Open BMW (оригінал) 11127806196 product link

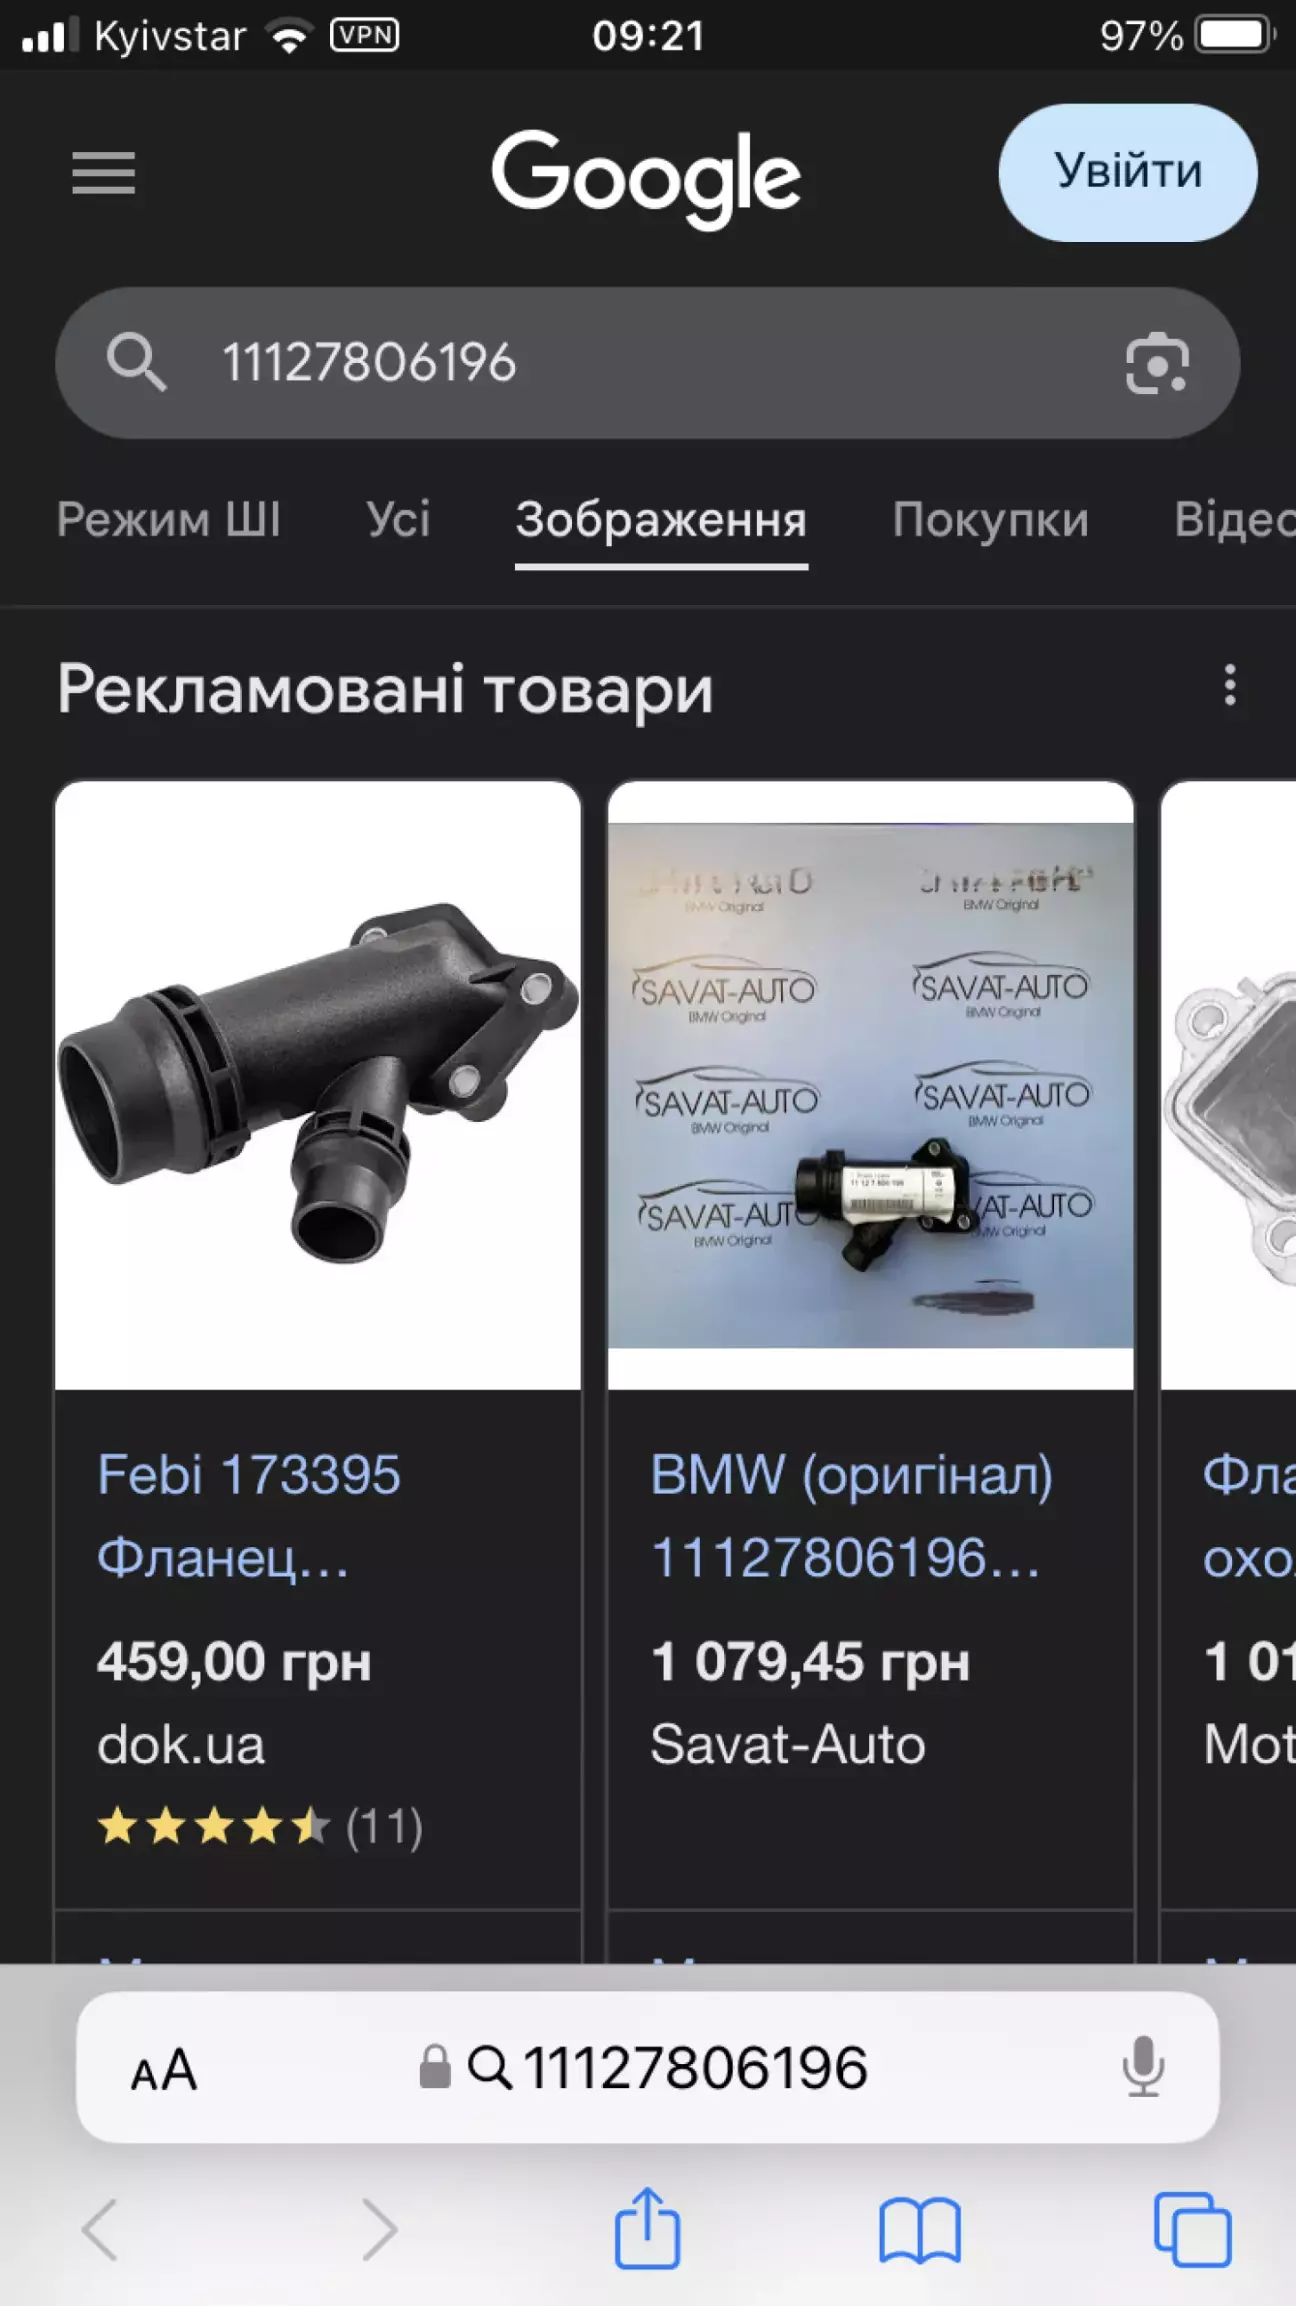851,1516
